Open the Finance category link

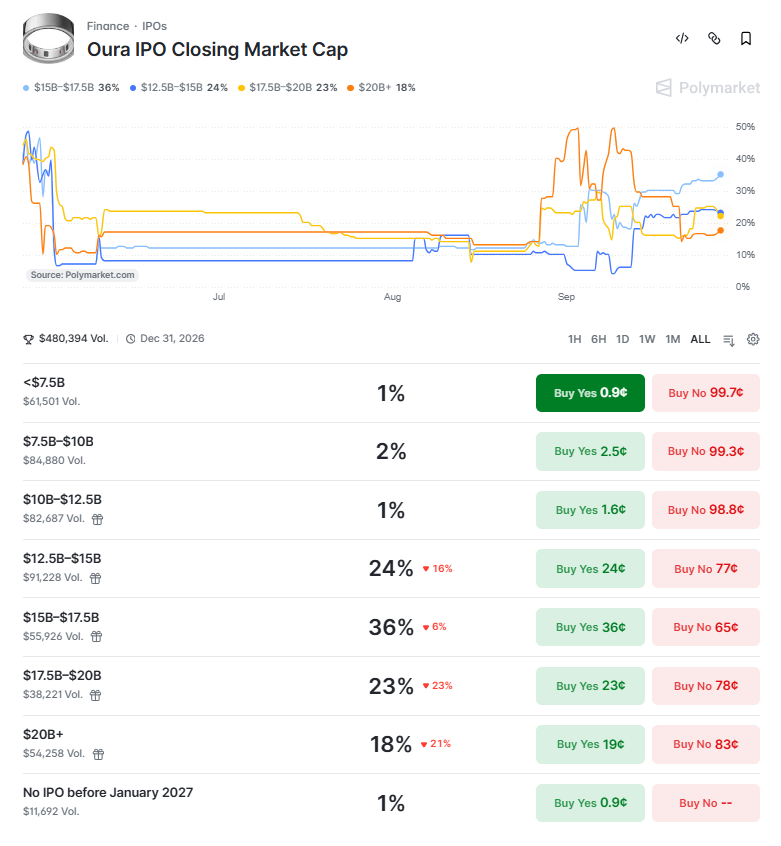pos(108,26)
